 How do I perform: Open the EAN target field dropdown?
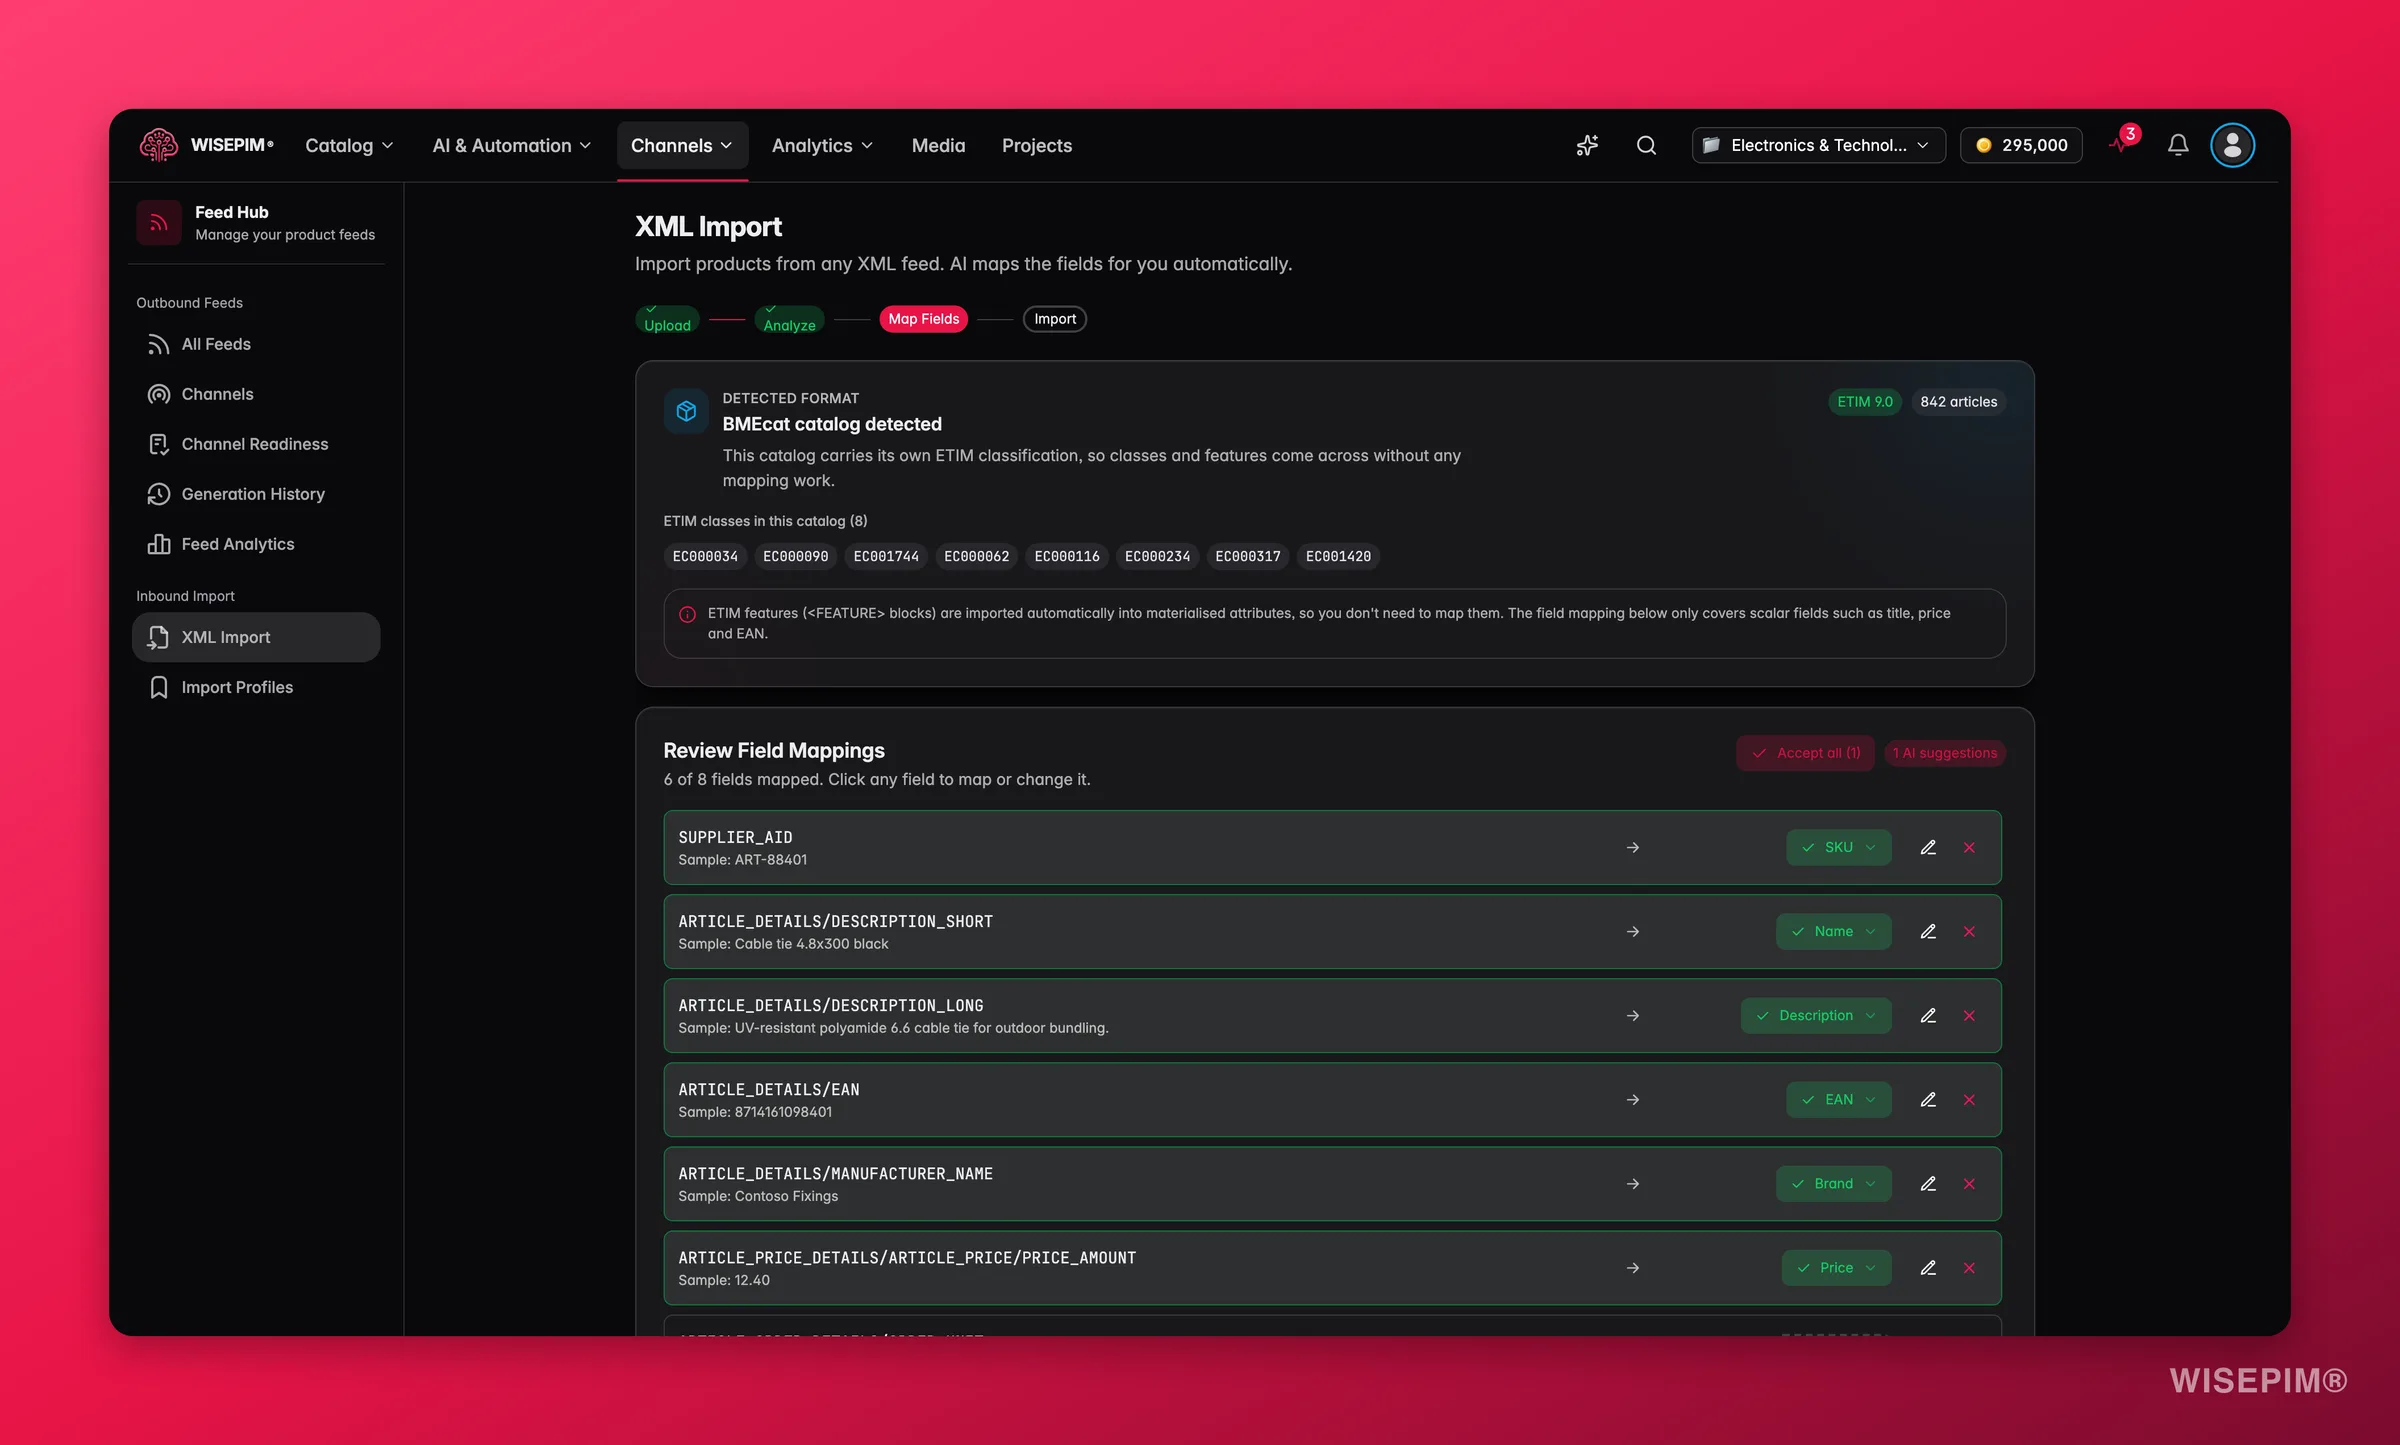point(1838,1099)
